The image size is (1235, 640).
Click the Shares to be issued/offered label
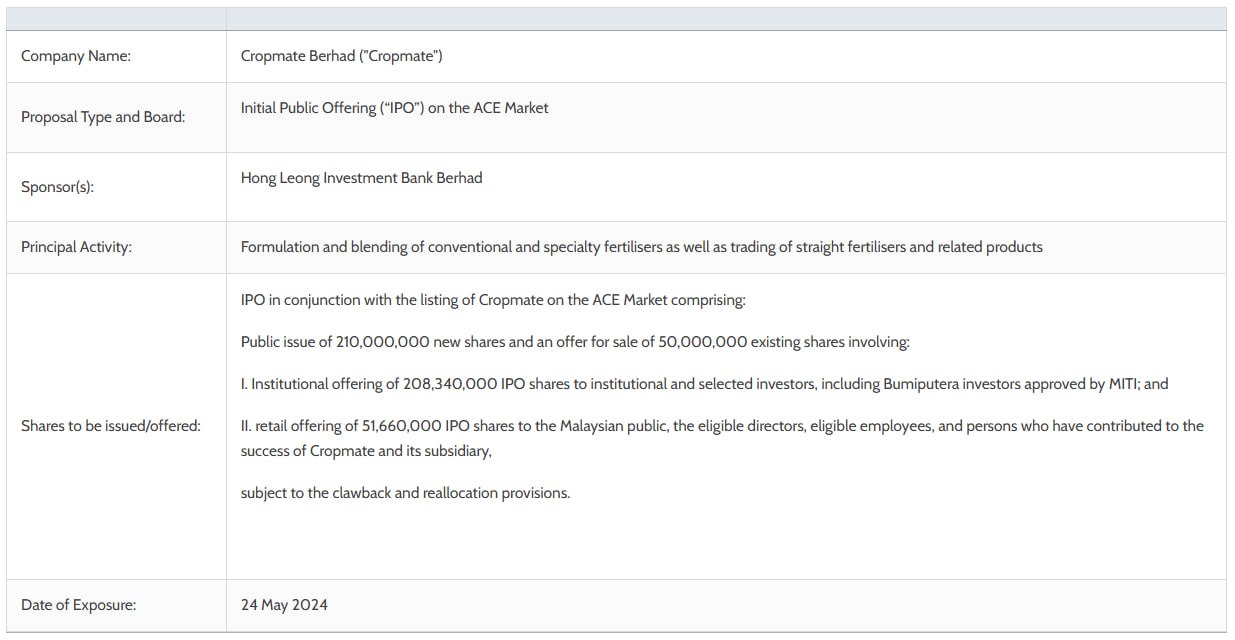(x=111, y=426)
